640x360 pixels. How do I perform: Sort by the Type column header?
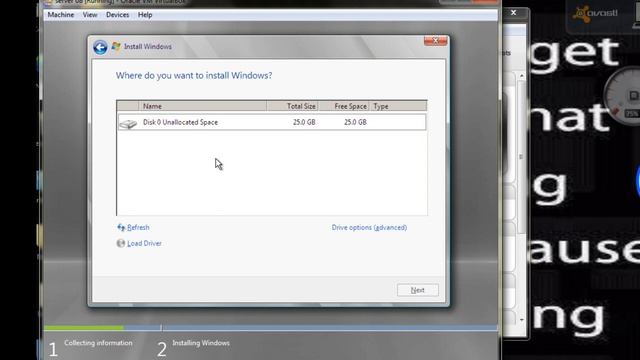click(x=398, y=106)
